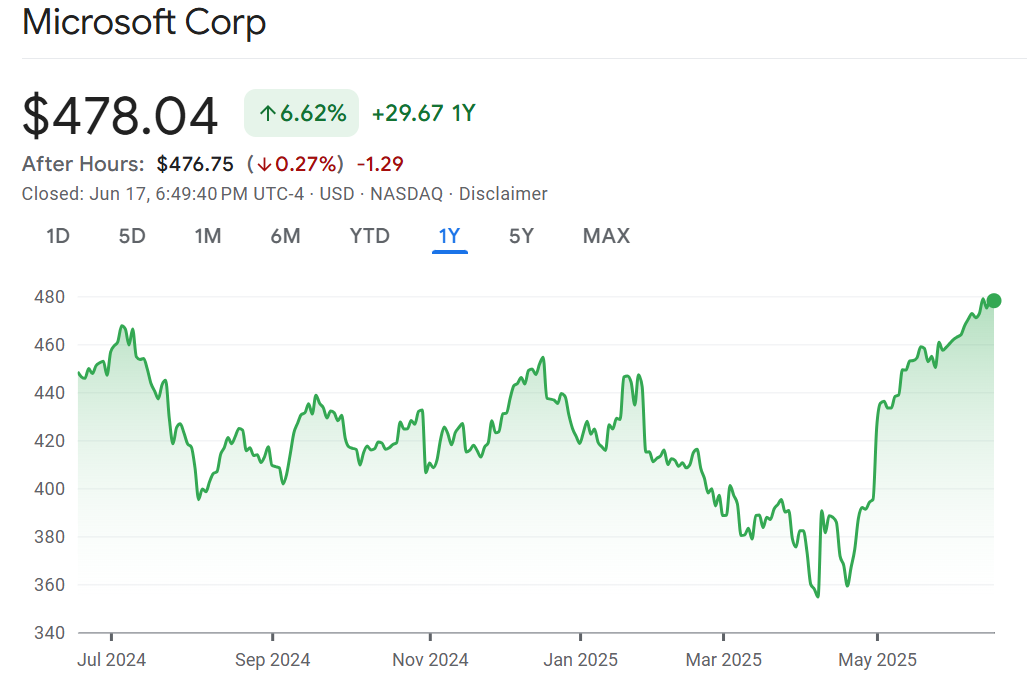Screen dimensions: 1027x691
Task: Open the Disclaimer link
Action: tap(502, 194)
